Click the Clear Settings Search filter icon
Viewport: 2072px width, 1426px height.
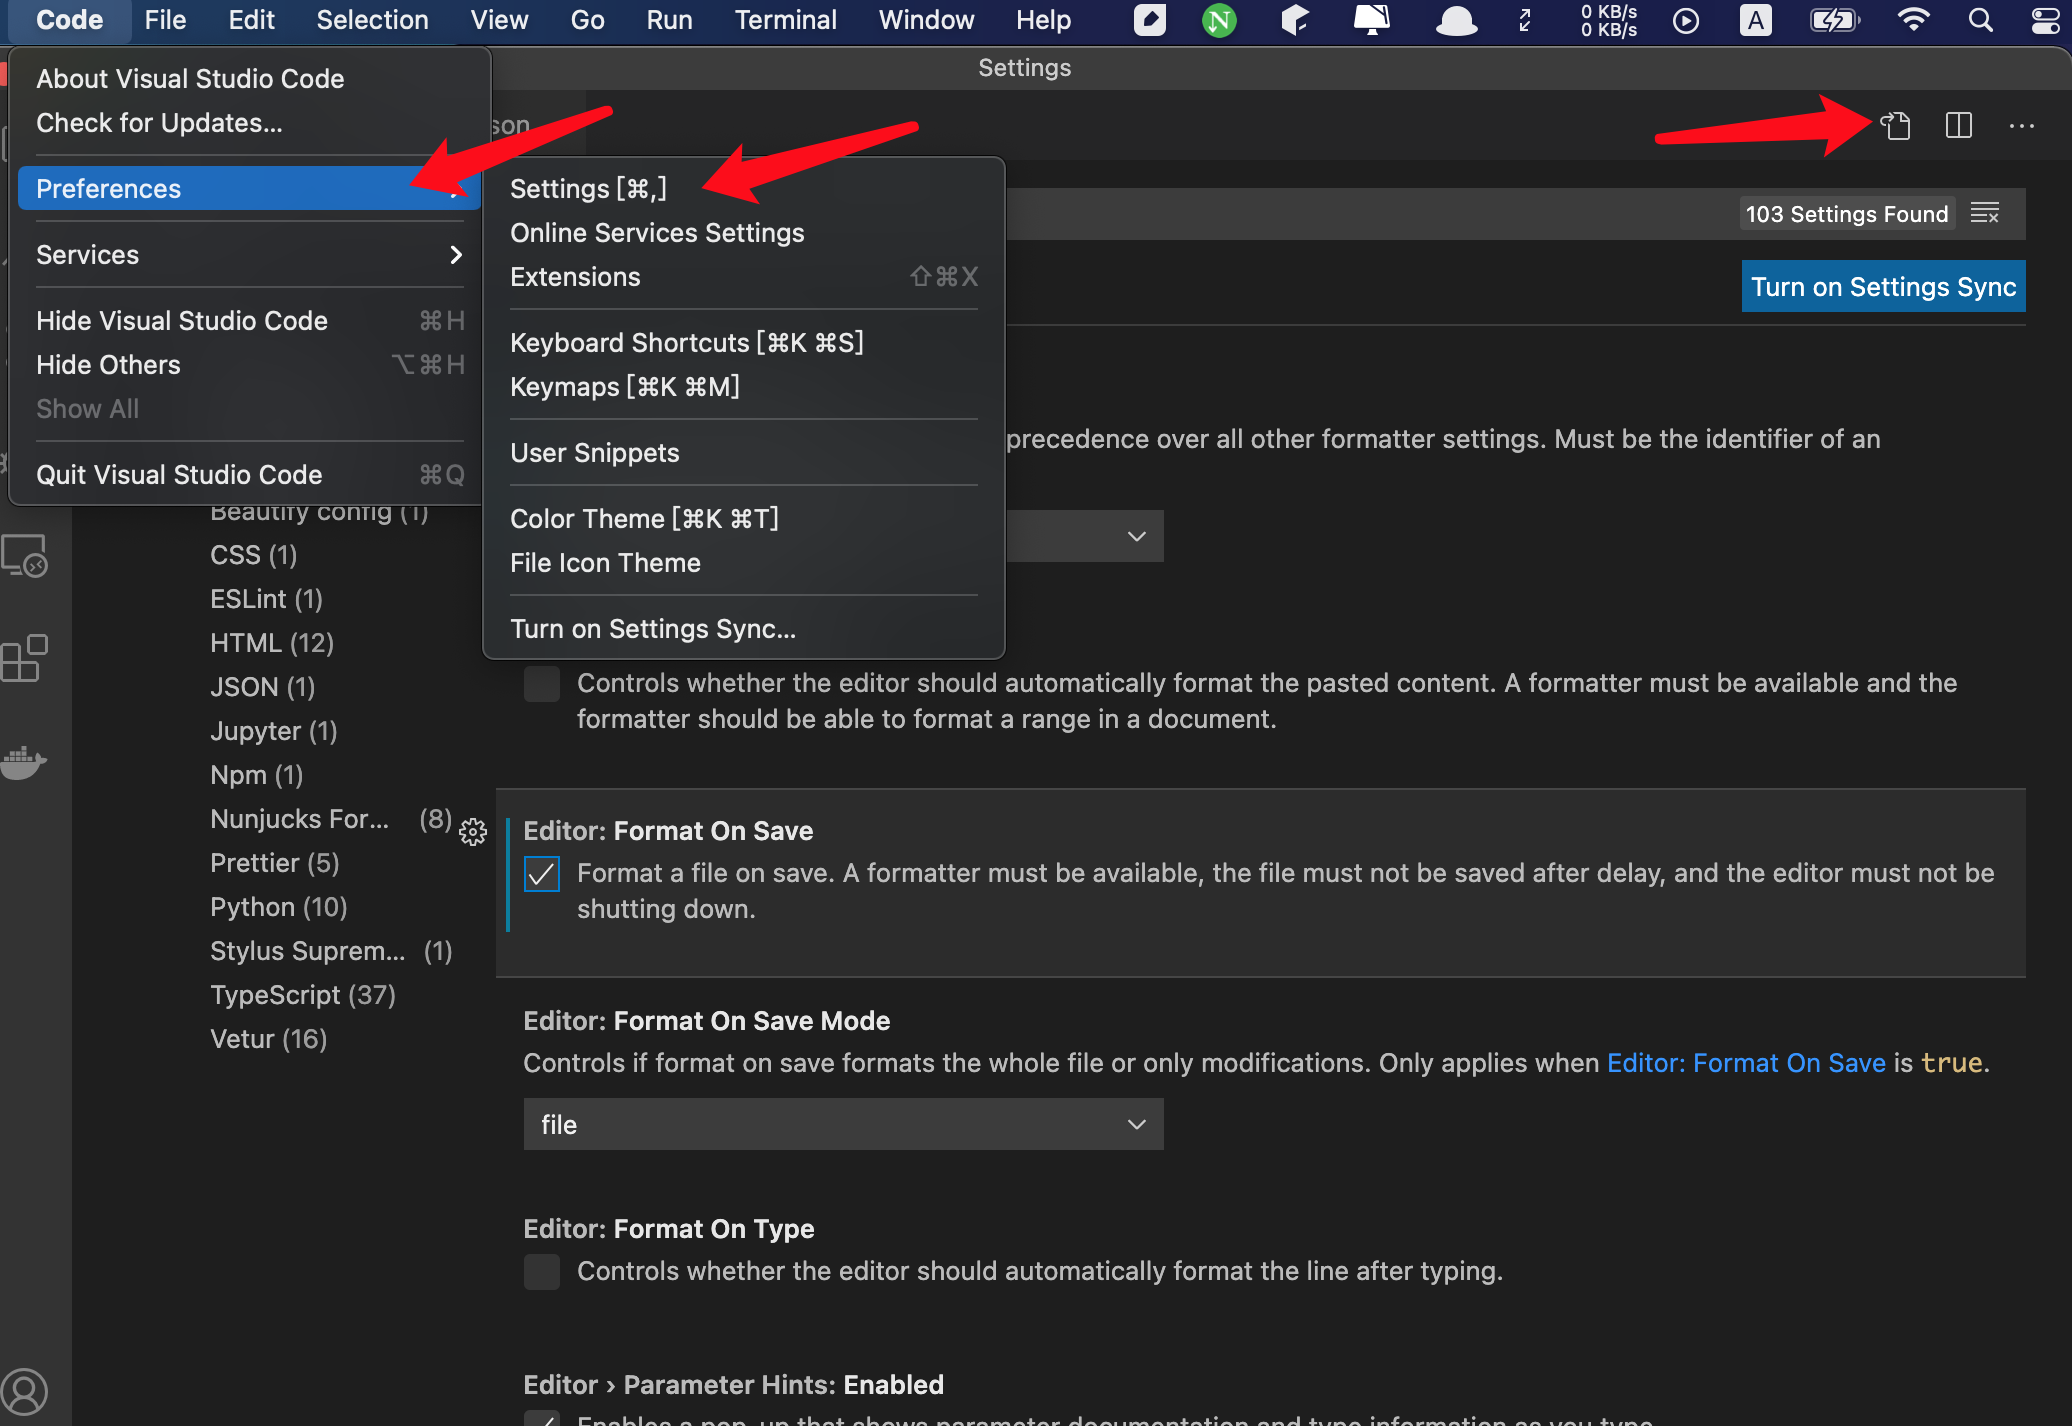[1985, 213]
